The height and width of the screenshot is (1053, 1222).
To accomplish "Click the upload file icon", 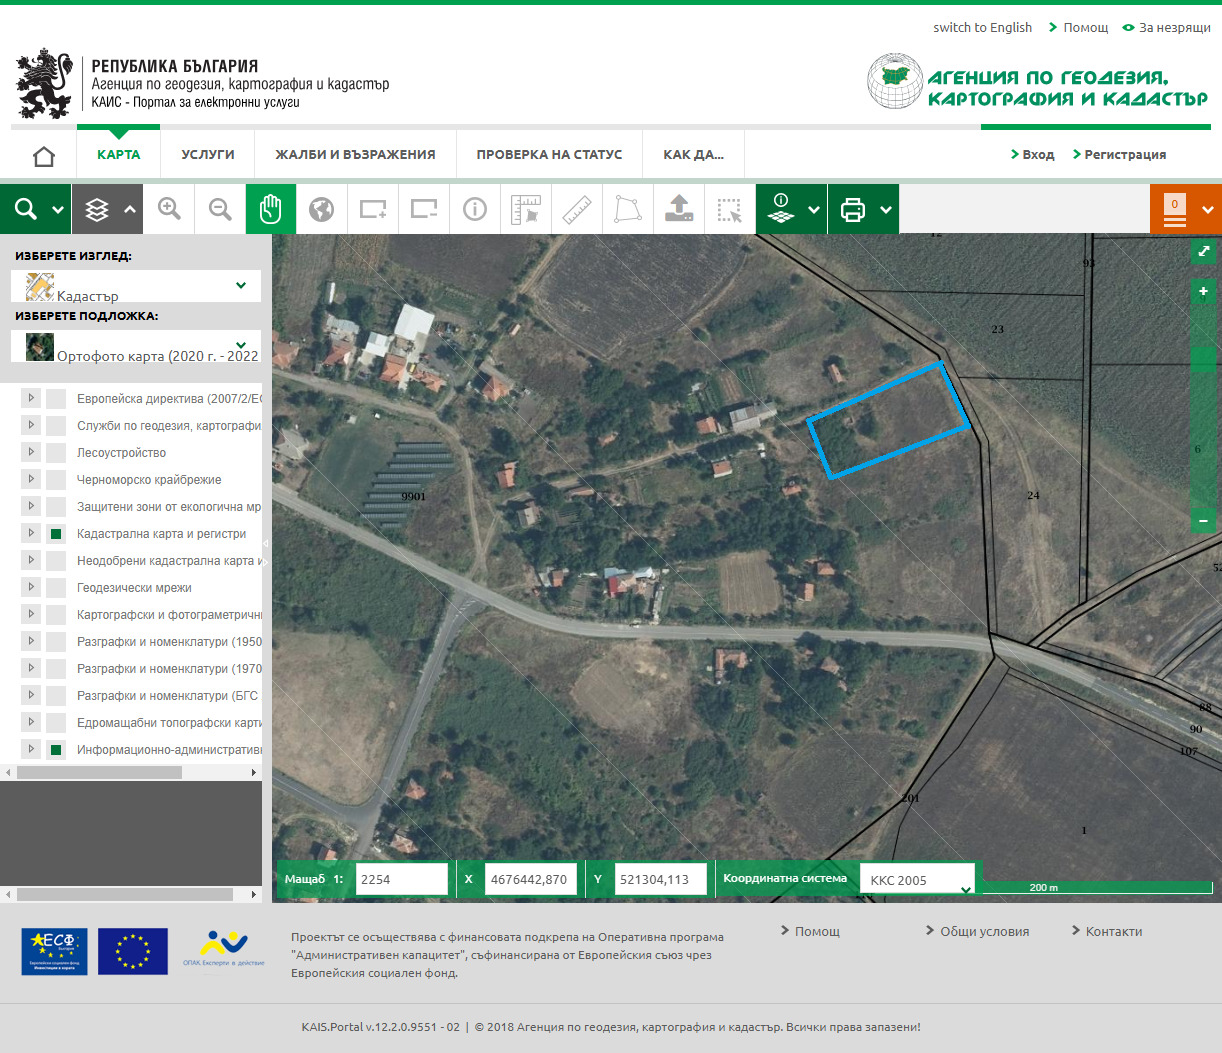I will (x=679, y=209).
